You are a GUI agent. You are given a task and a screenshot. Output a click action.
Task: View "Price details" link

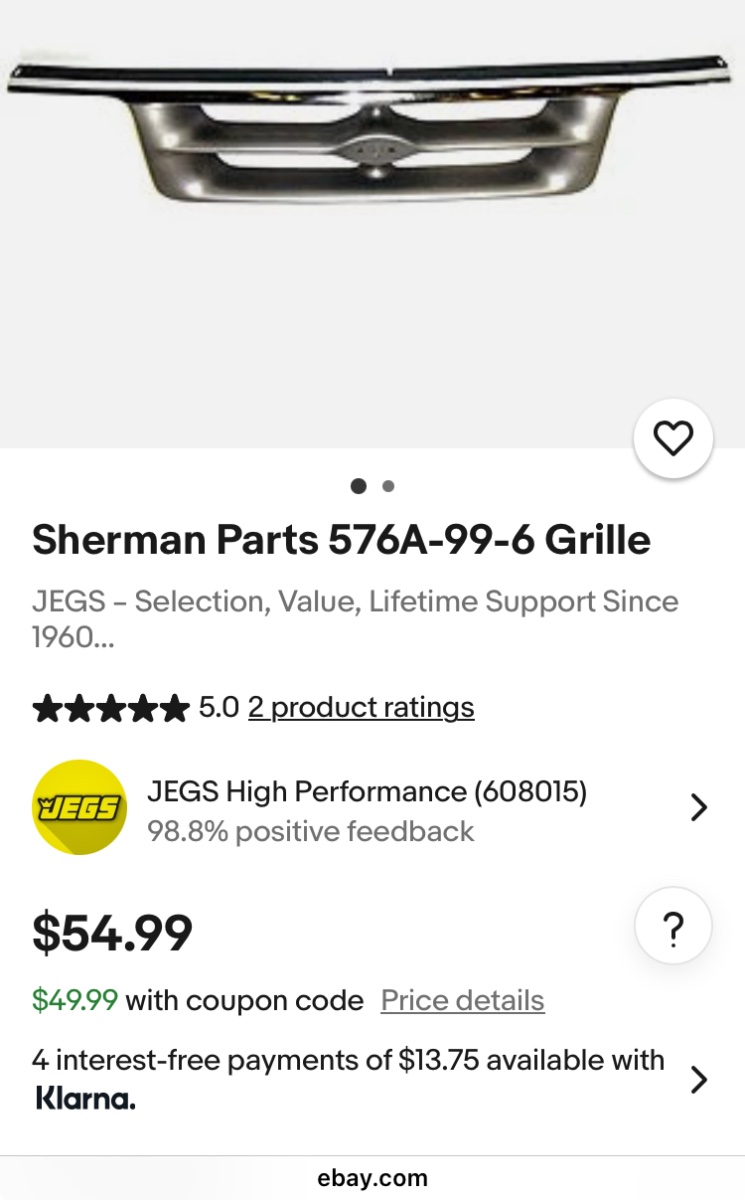462,1001
